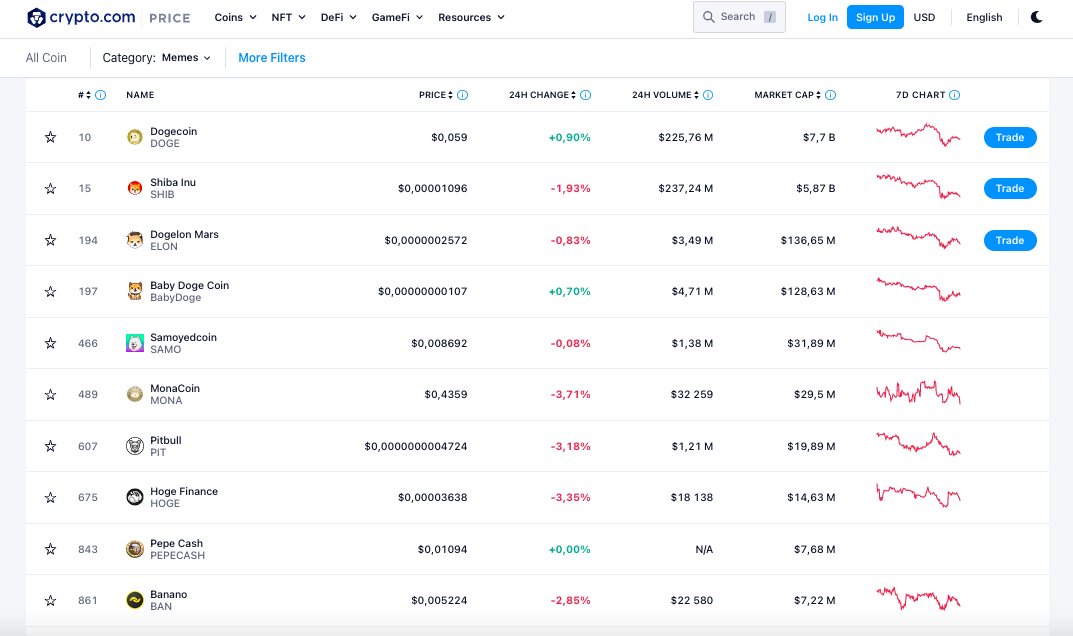1073x636 pixels.
Task: Open the Hoge Finance name link
Action: coord(184,491)
